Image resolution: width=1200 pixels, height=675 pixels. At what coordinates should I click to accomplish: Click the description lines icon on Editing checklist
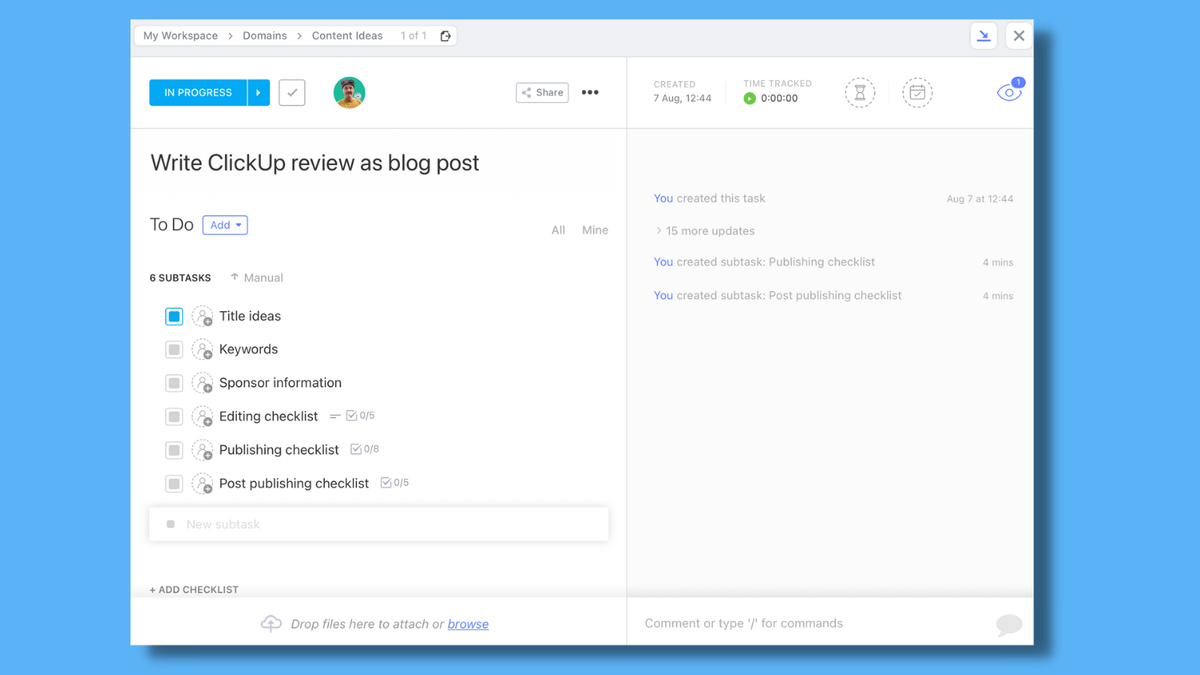coord(335,416)
